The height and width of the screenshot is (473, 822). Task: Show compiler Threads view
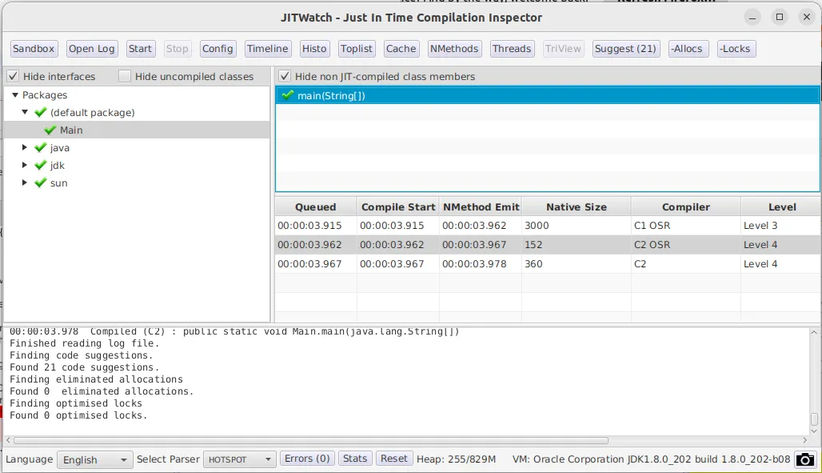coord(512,49)
